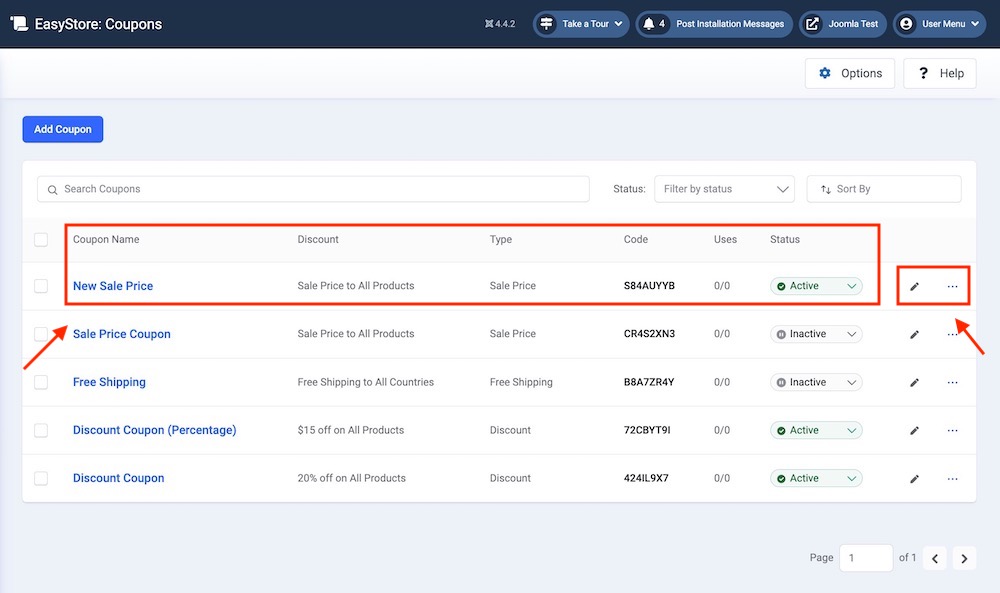1000x593 pixels.
Task: Expand the Filter by status dropdown
Action: (724, 189)
